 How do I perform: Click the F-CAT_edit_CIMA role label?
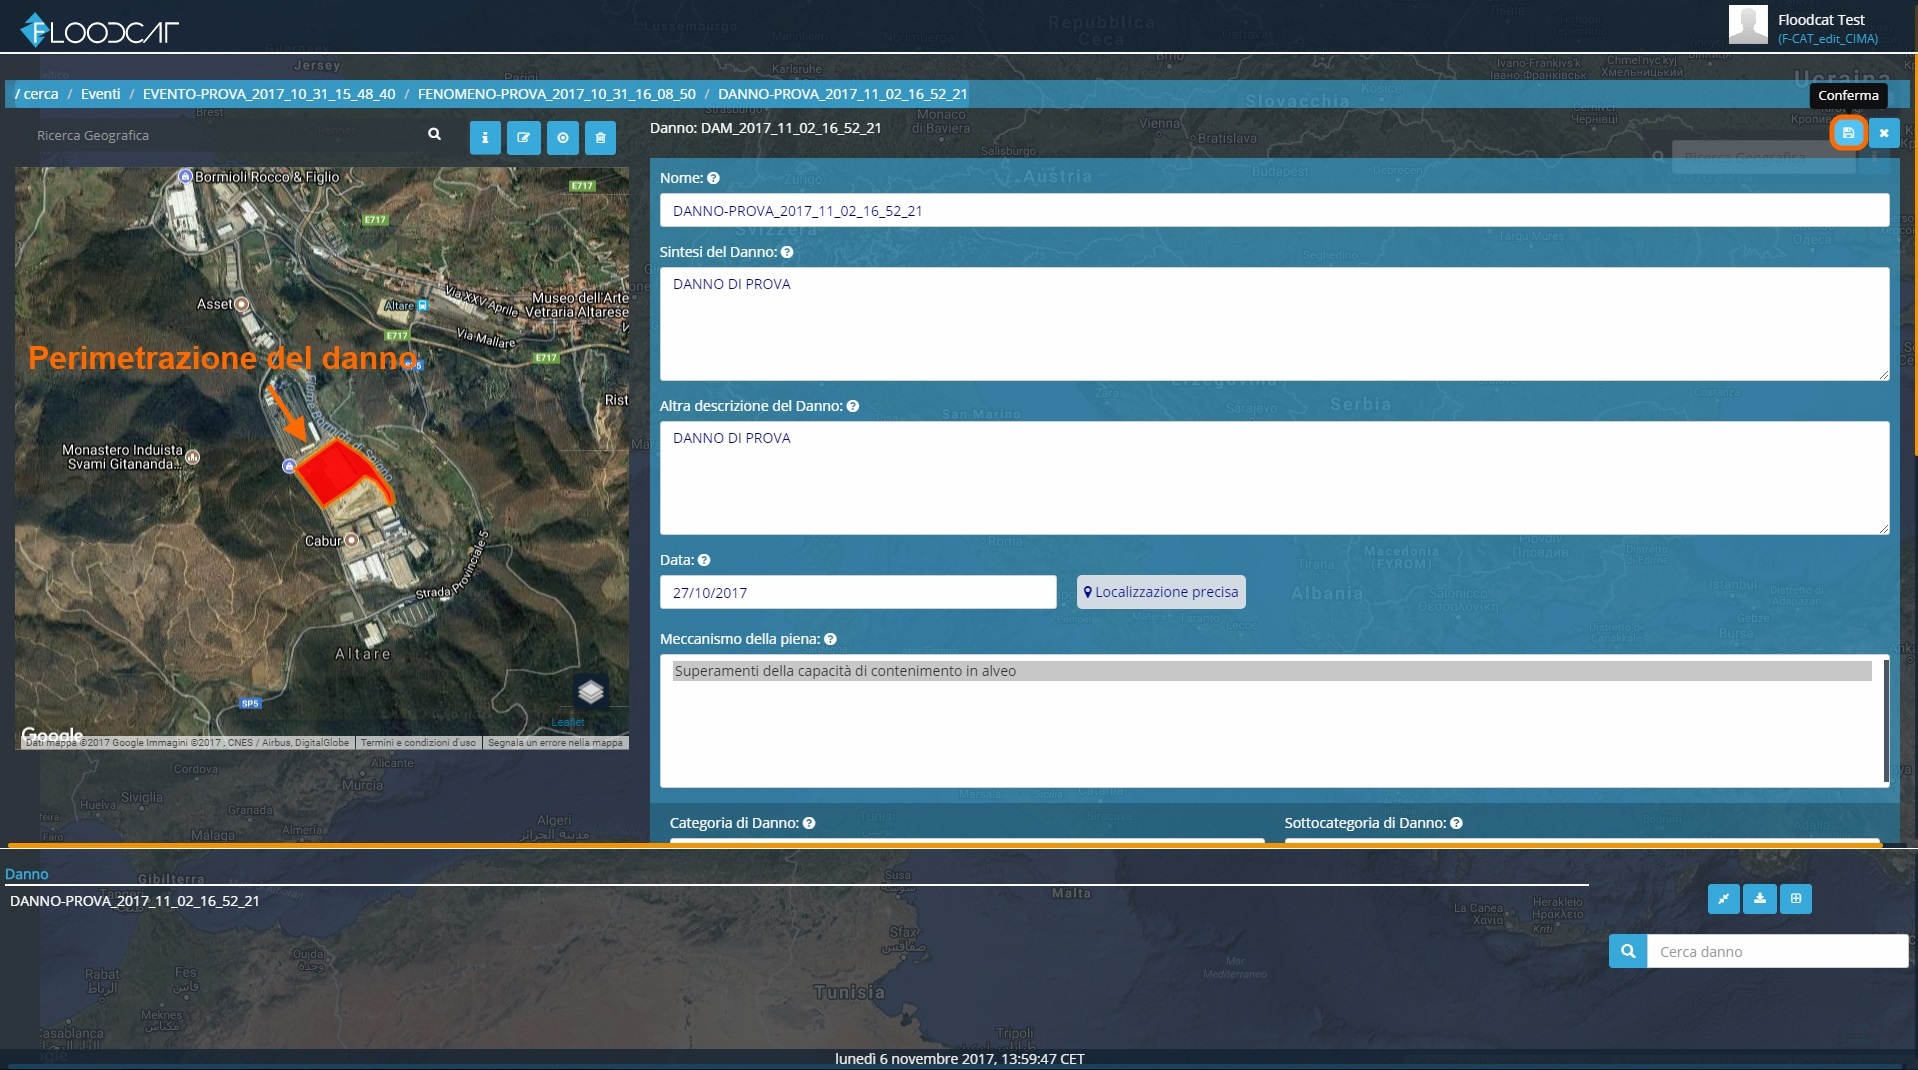1828,39
